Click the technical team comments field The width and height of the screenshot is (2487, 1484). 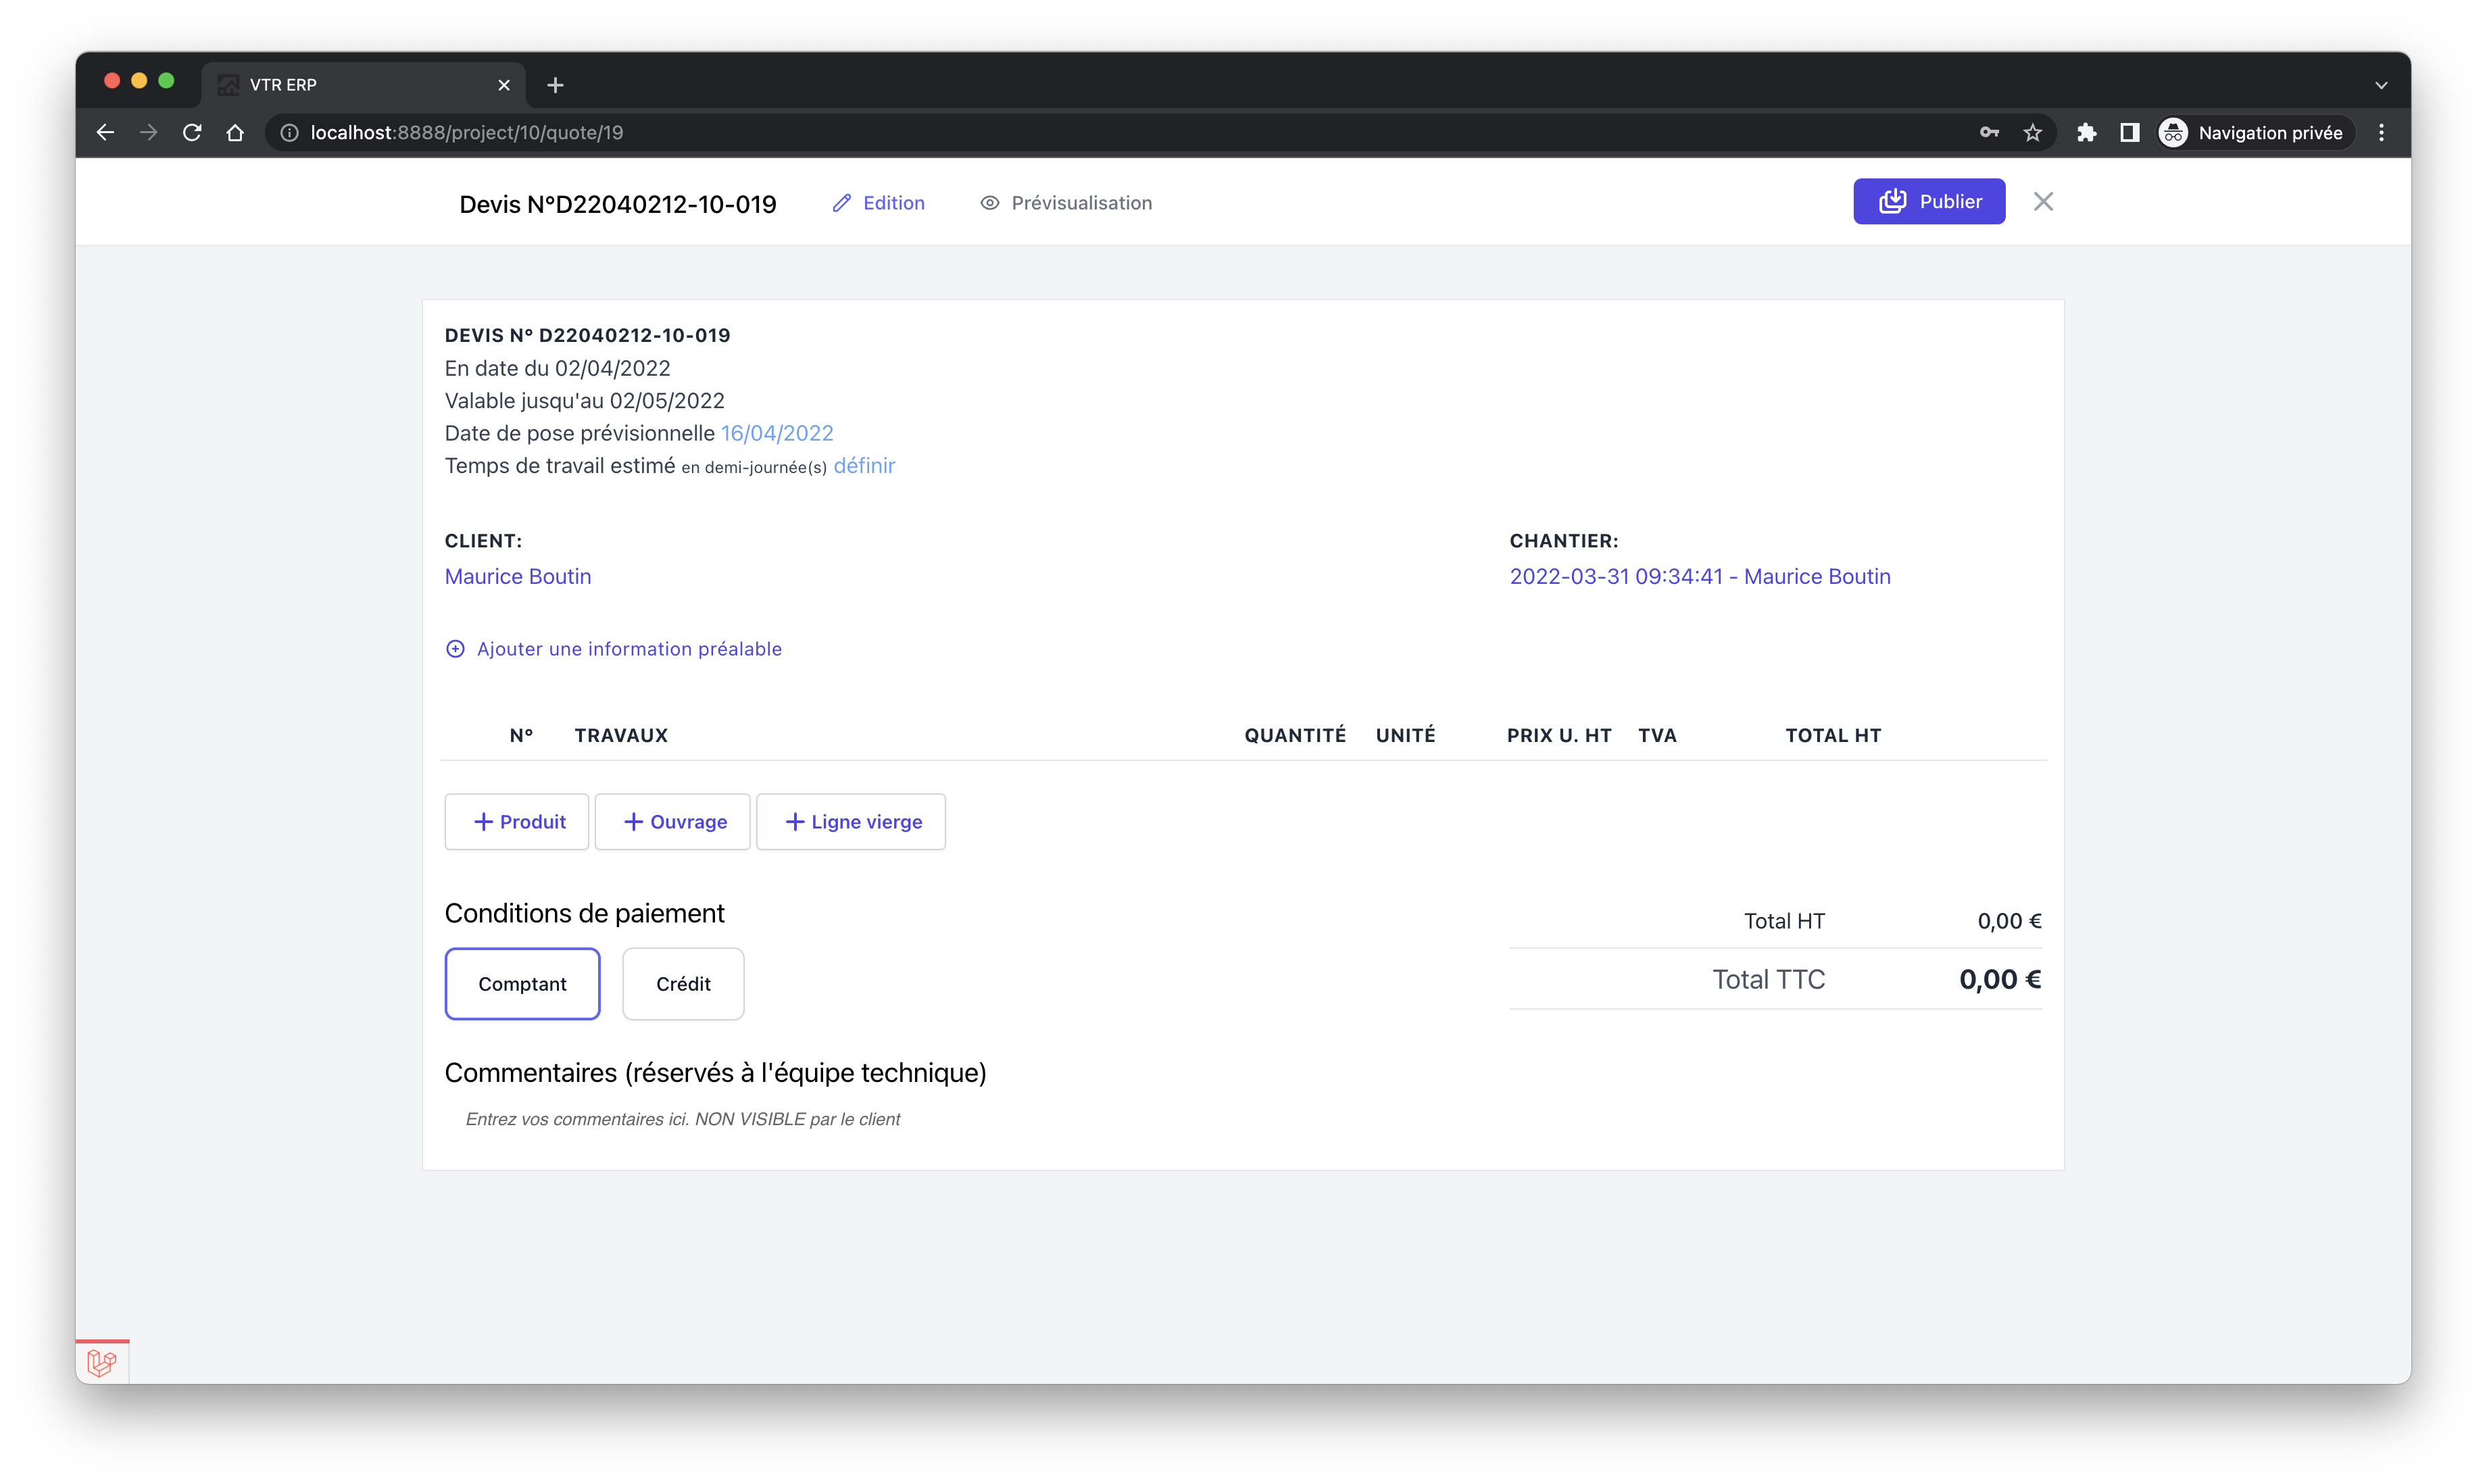tap(683, 1119)
